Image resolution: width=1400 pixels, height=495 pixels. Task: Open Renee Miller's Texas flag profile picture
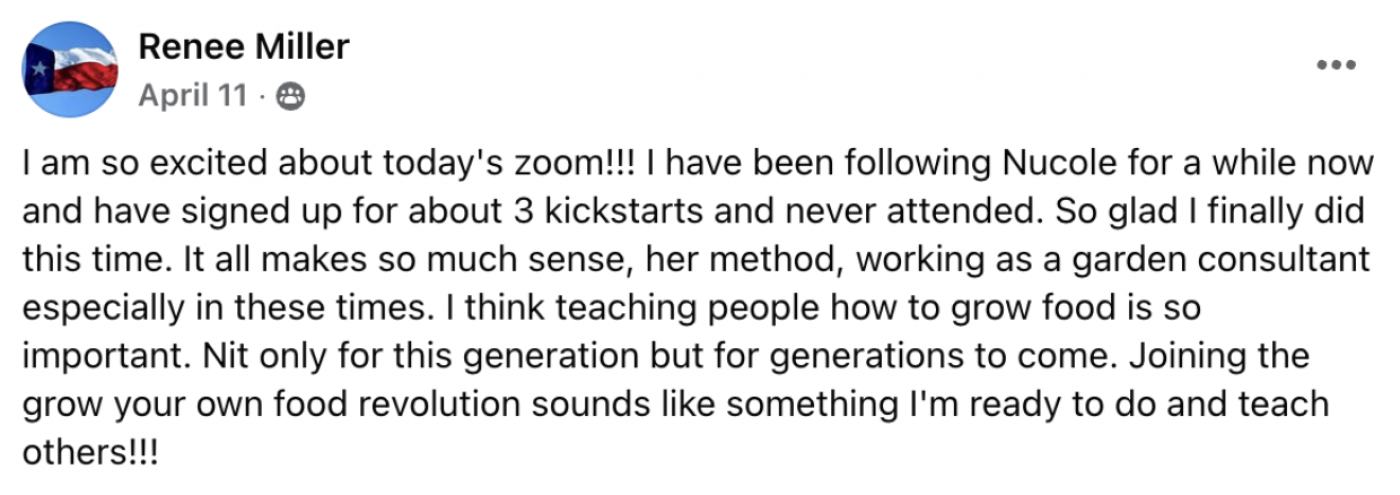[71, 69]
